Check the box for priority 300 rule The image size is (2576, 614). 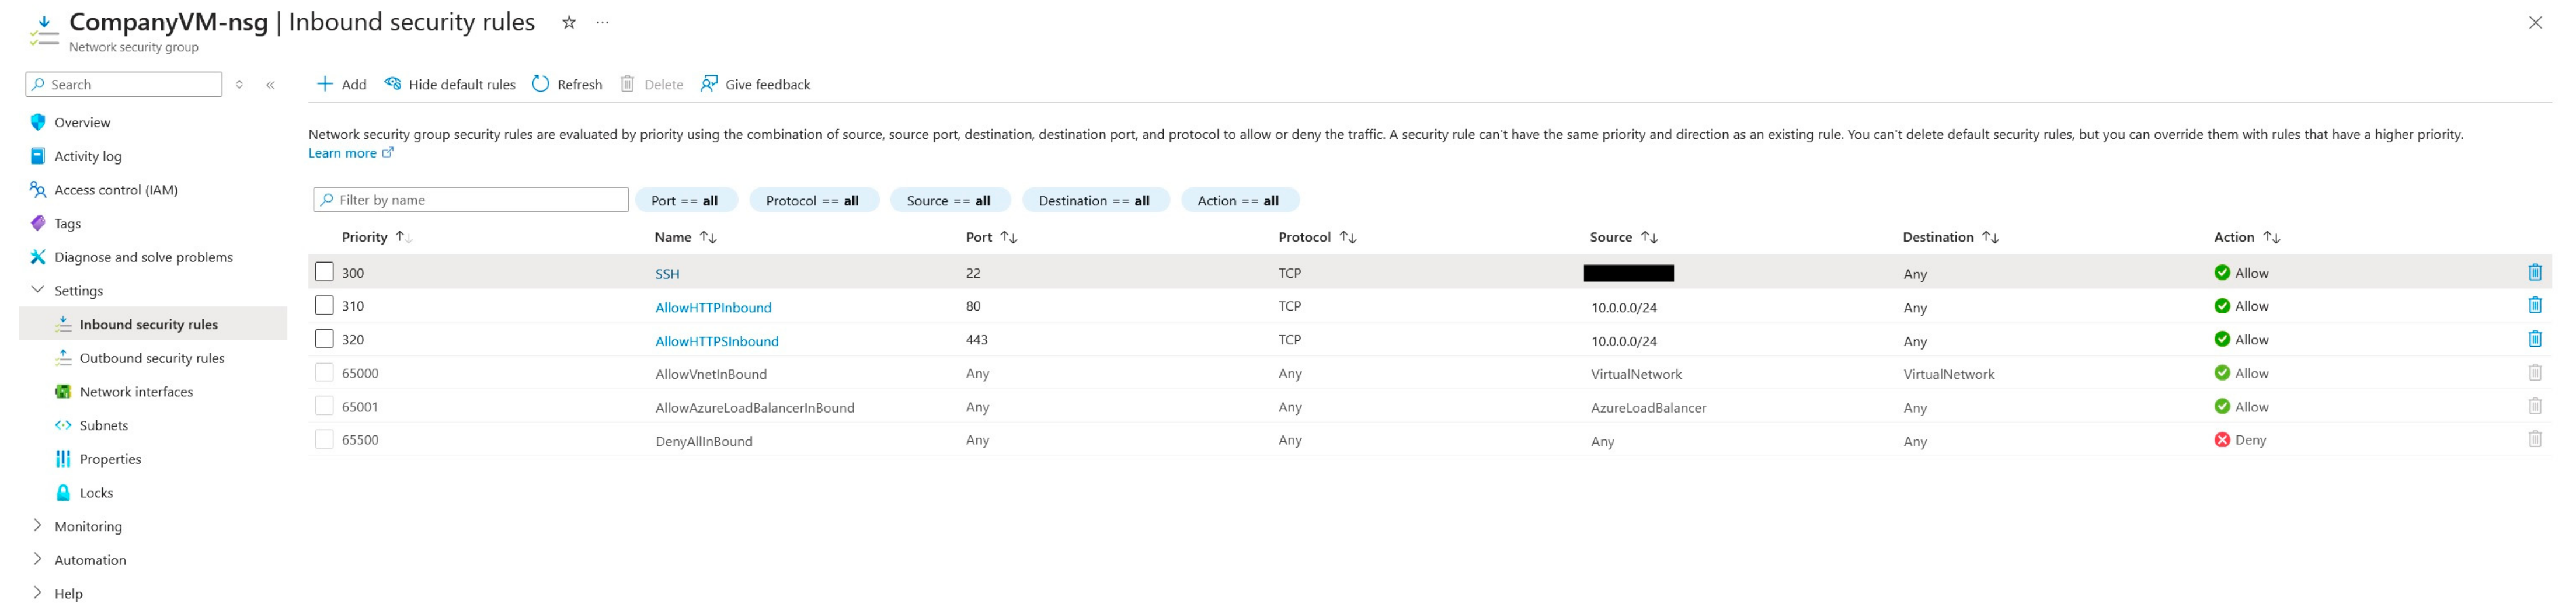click(x=324, y=272)
